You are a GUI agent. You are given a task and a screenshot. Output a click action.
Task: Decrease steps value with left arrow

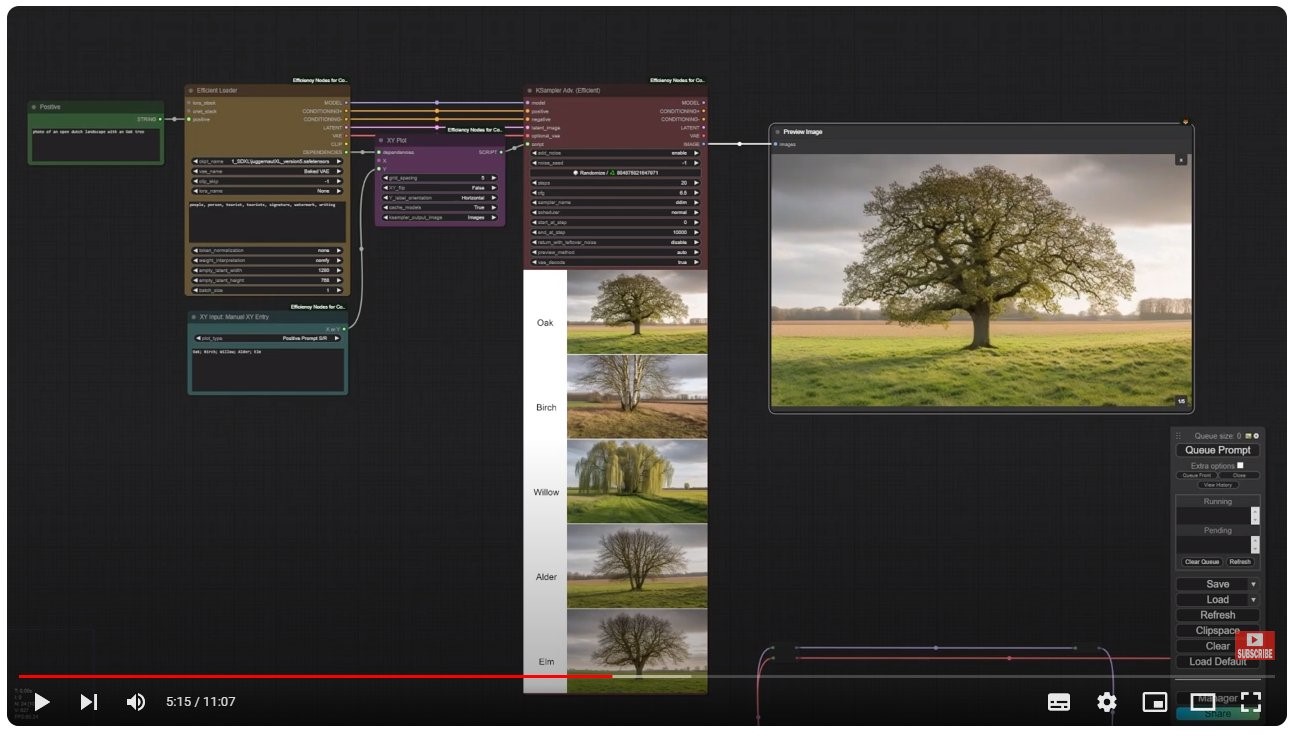click(x=534, y=183)
